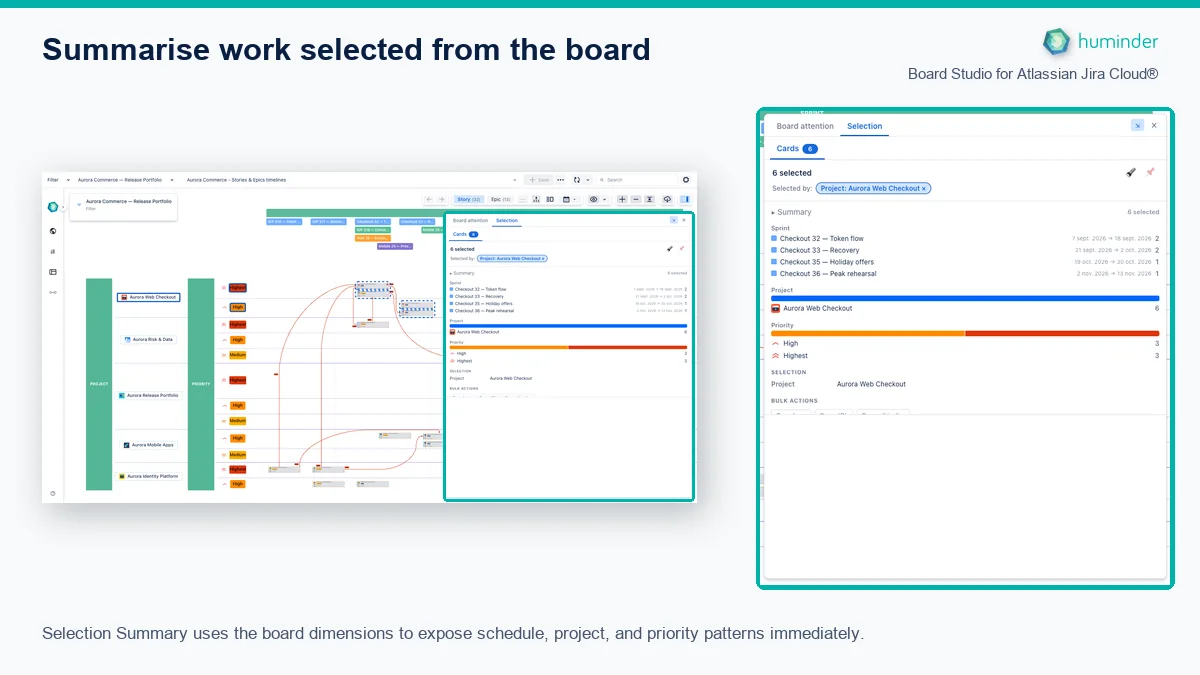Click the 'Highest' priority row in enlarged panel
Image resolution: width=1200 pixels, height=675 pixels.
pyautogui.click(x=965, y=355)
